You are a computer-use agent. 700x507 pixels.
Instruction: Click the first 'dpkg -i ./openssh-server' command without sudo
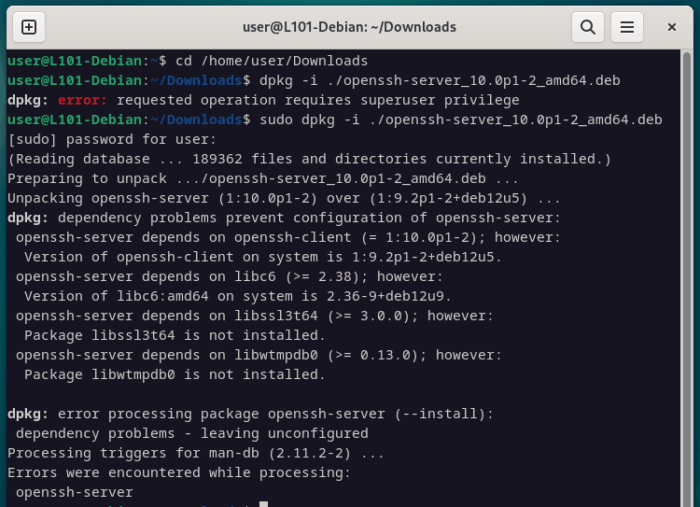tap(314, 80)
